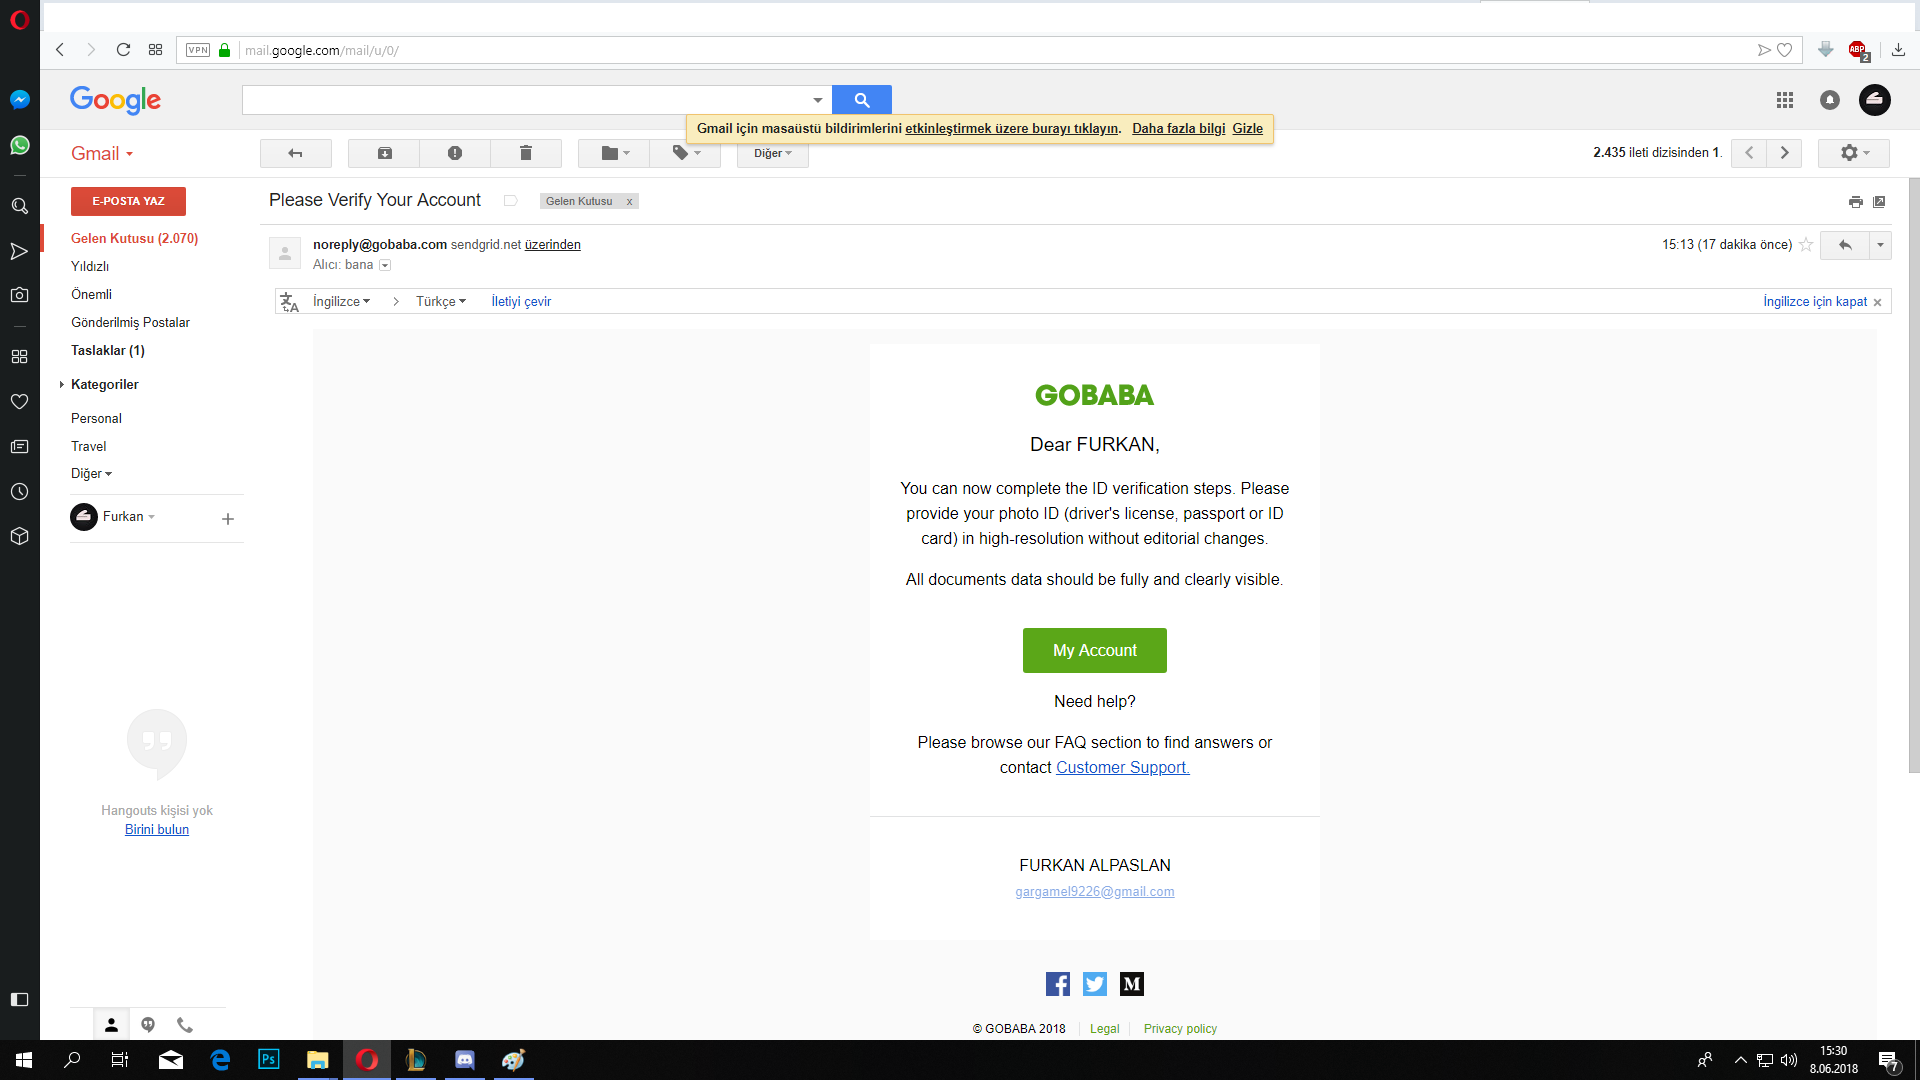Click the blue search button
The height and width of the screenshot is (1080, 1920).
pyautogui.click(x=861, y=100)
